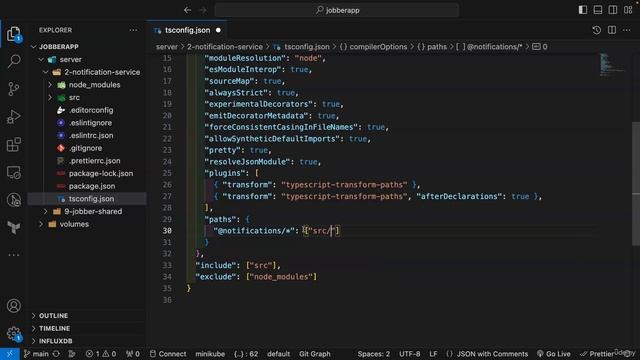The image size is (640, 360).
Task: Customize layout icon in title bar
Action: pyautogui.click(x=628, y=10)
